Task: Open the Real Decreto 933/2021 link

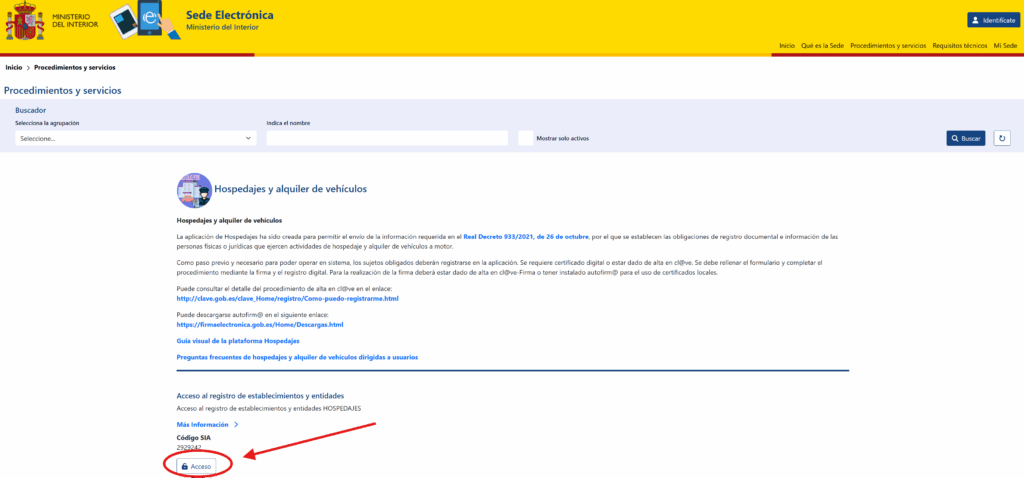Action: click(x=526, y=236)
